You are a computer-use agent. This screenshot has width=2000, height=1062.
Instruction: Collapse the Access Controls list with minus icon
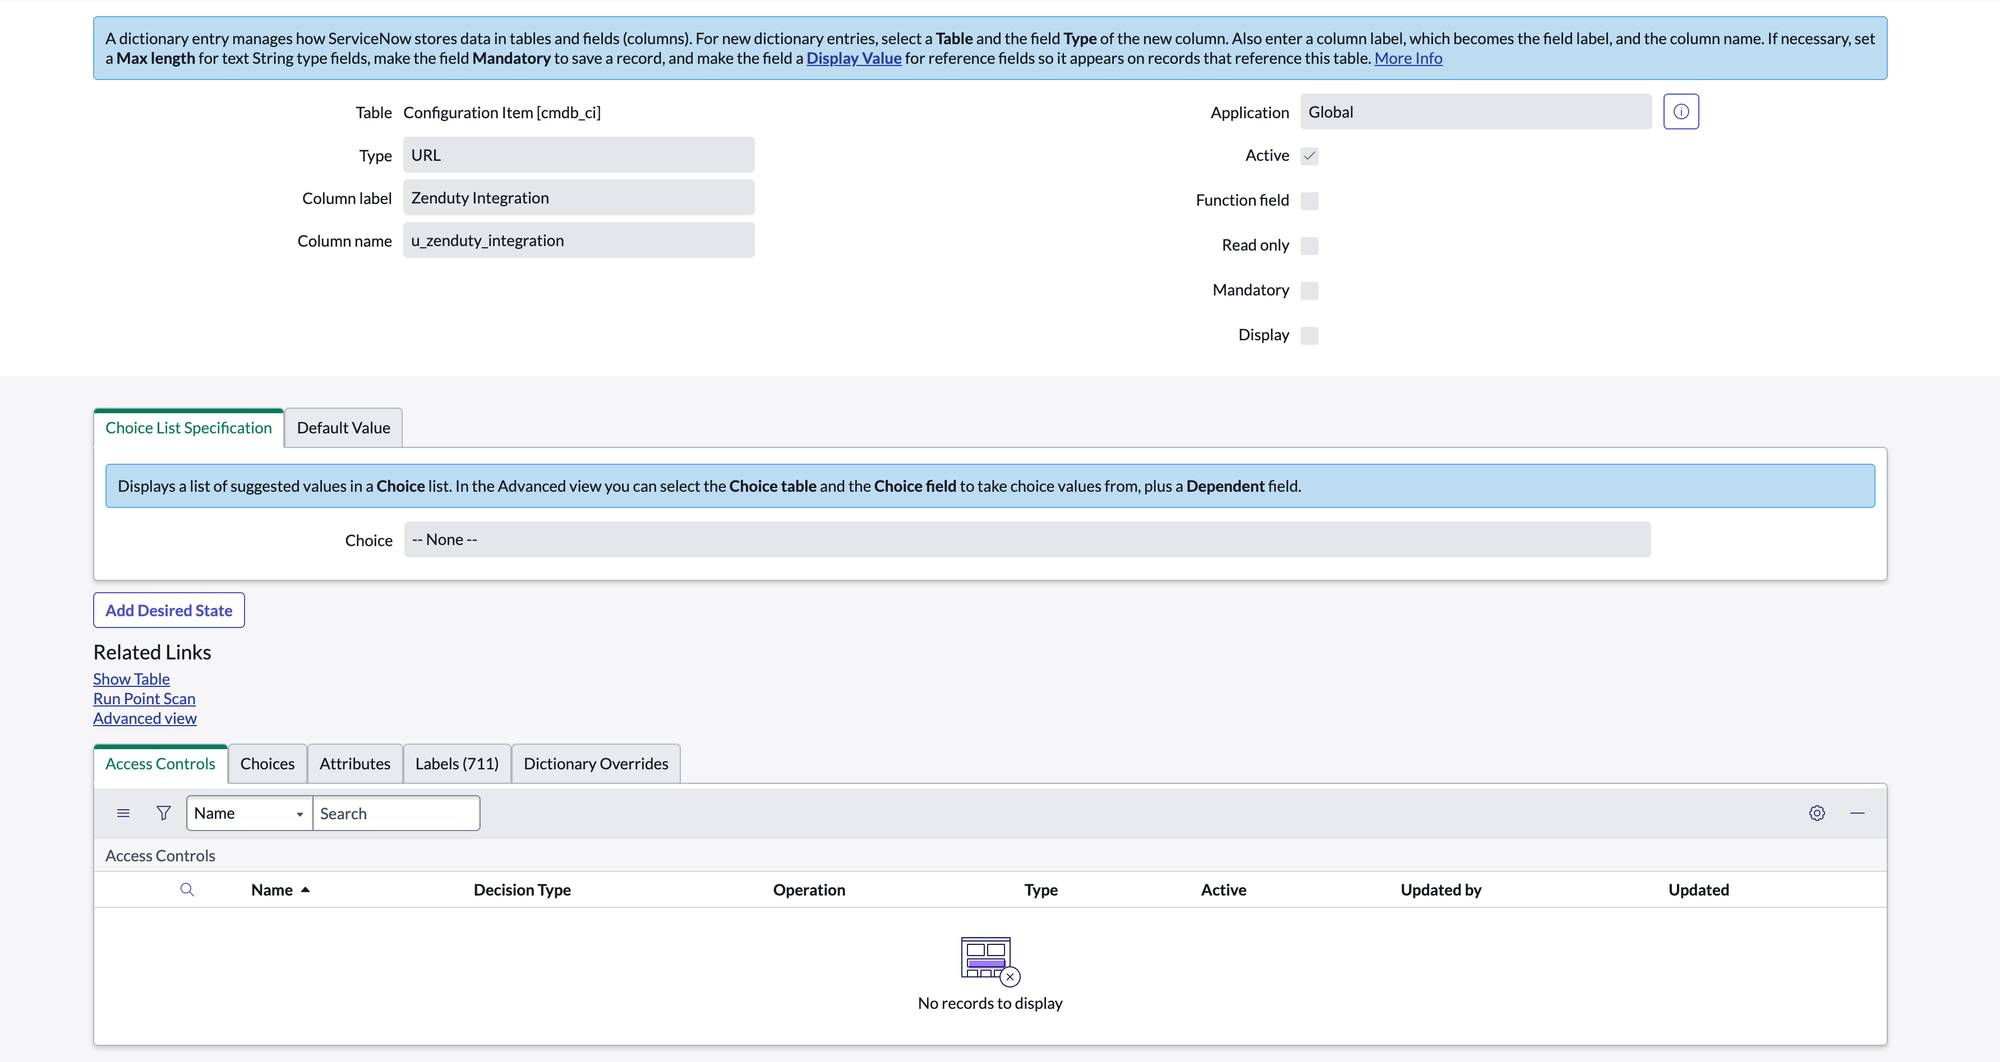(x=1857, y=814)
